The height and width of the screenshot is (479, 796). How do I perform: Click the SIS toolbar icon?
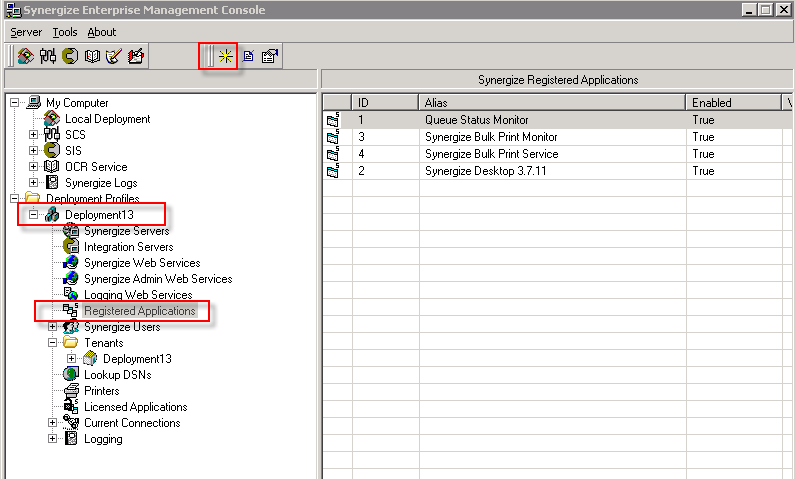pos(70,55)
